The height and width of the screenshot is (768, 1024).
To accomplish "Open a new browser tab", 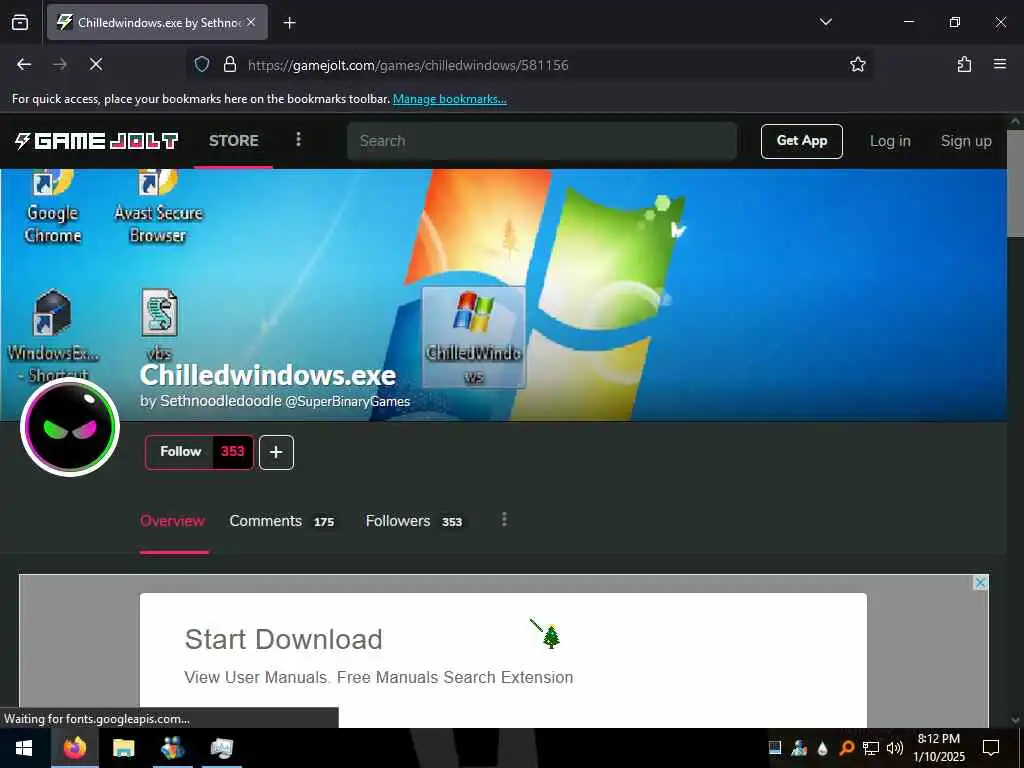I will pyautogui.click(x=289, y=23).
